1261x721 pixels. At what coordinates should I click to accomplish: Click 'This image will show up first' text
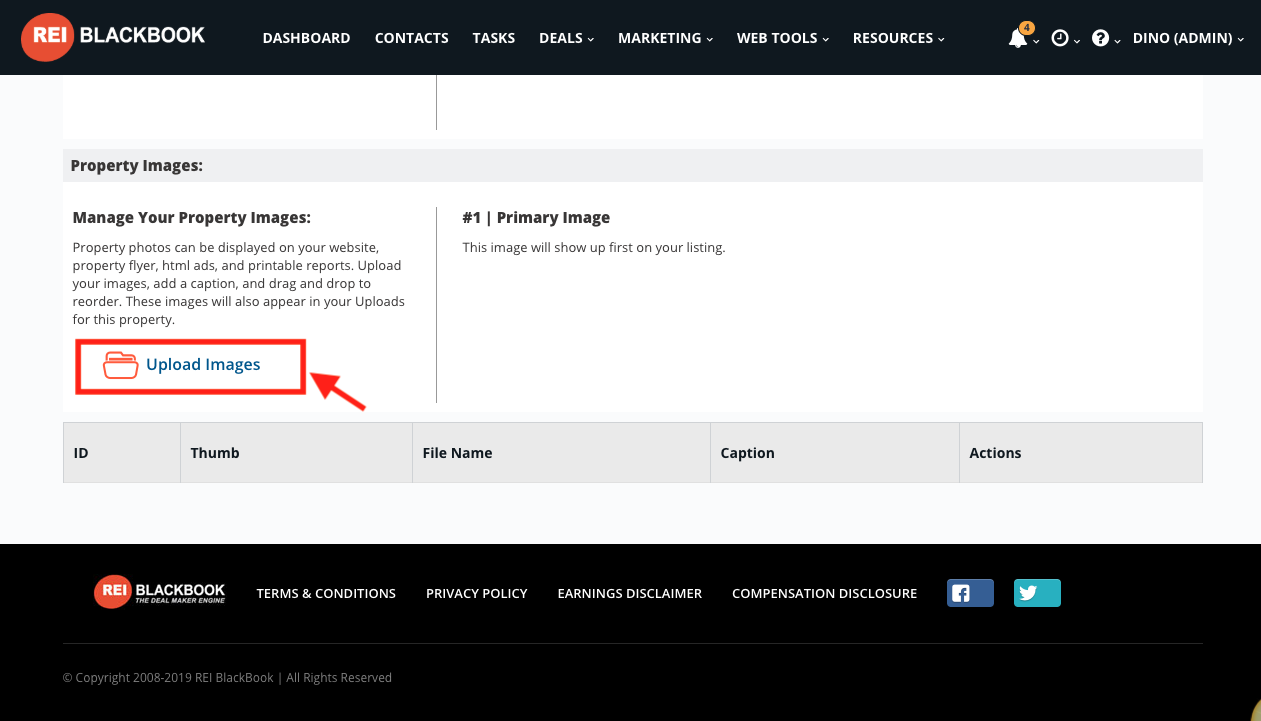click(x=594, y=248)
